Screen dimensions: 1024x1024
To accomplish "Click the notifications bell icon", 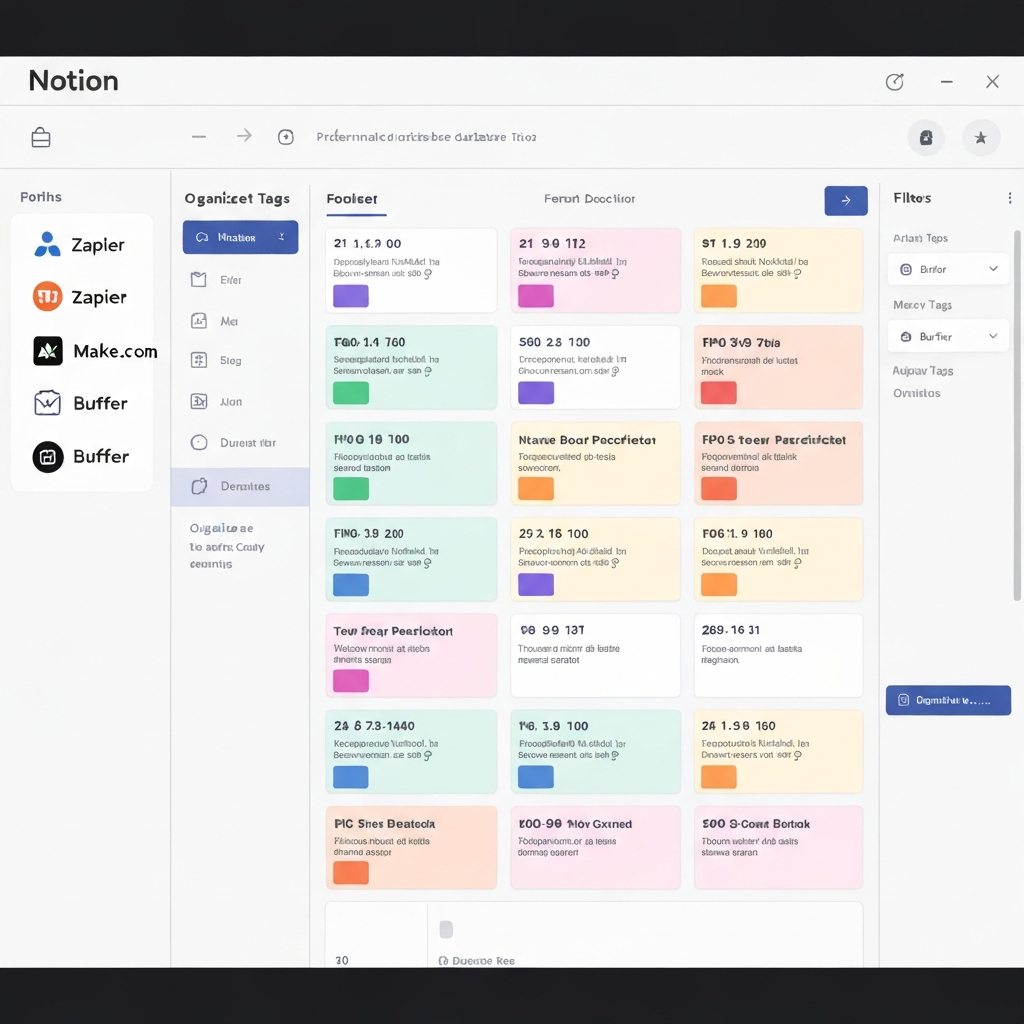I will (925, 137).
